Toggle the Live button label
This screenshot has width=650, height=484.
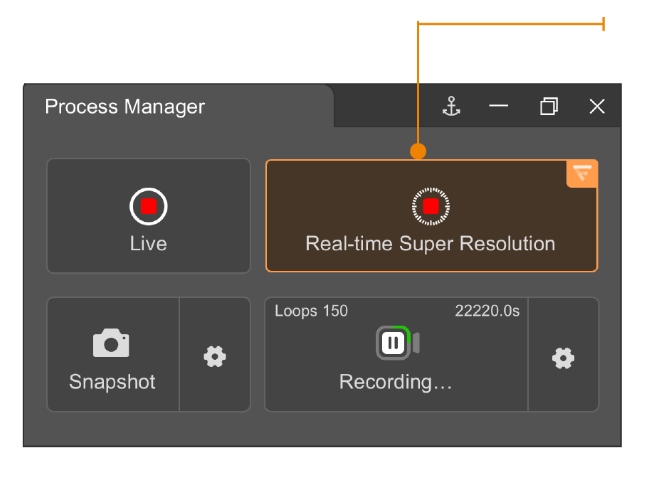pos(148,244)
